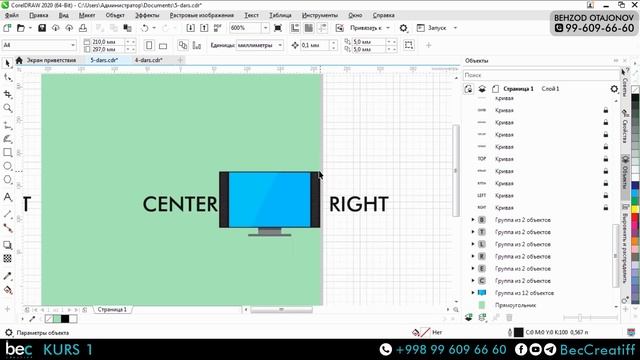Open the Эффекты menu

147,15
